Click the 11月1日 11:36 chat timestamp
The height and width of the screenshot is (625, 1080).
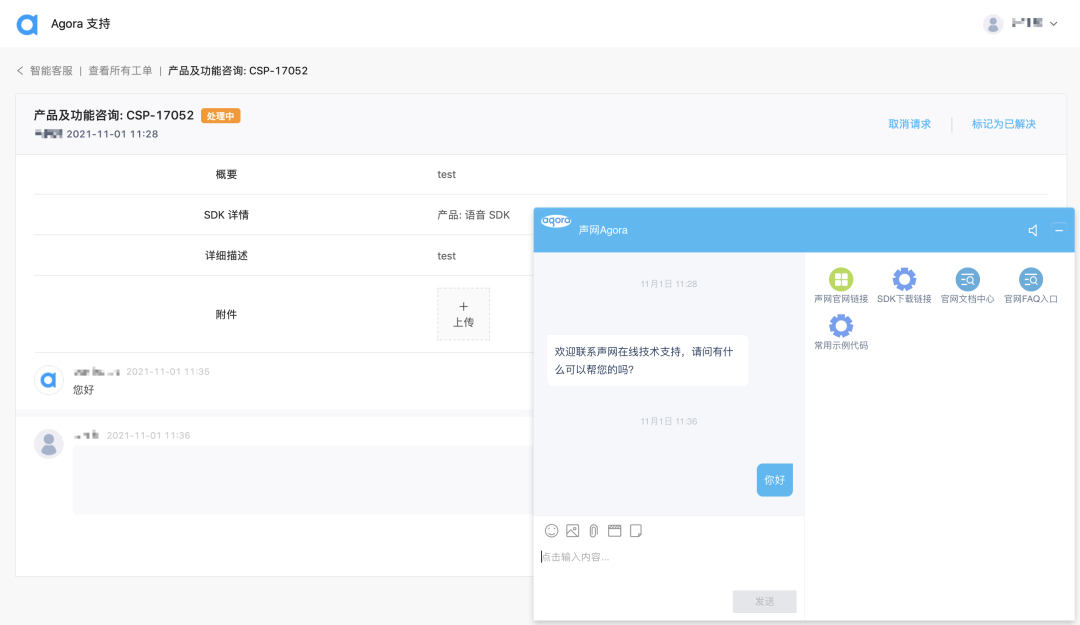click(669, 421)
